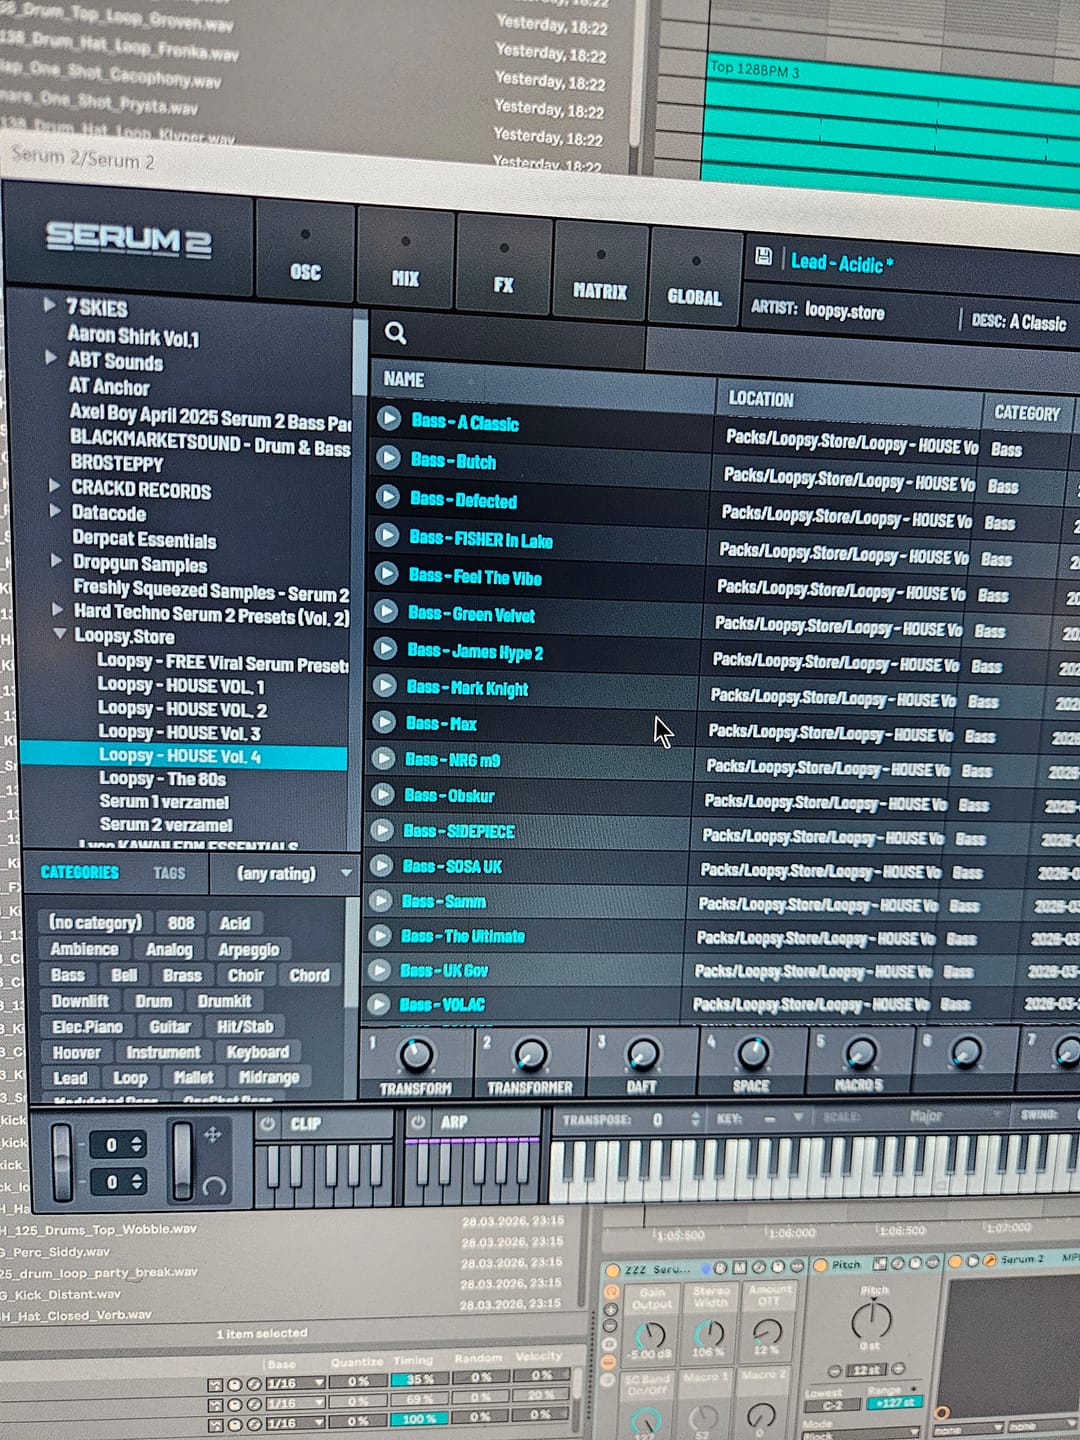
Task: Filter by the Bass category
Action: (x=68, y=975)
